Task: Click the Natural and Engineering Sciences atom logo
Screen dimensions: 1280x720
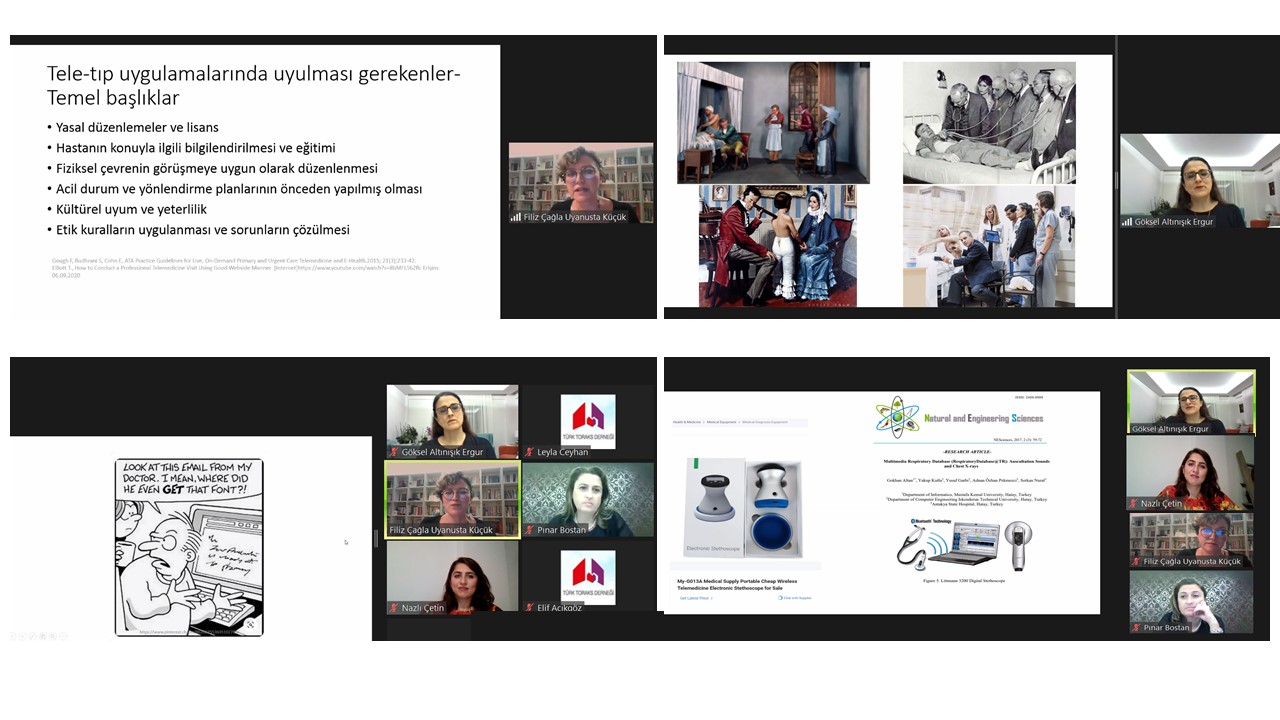Action: pyautogui.click(x=896, y=418)
